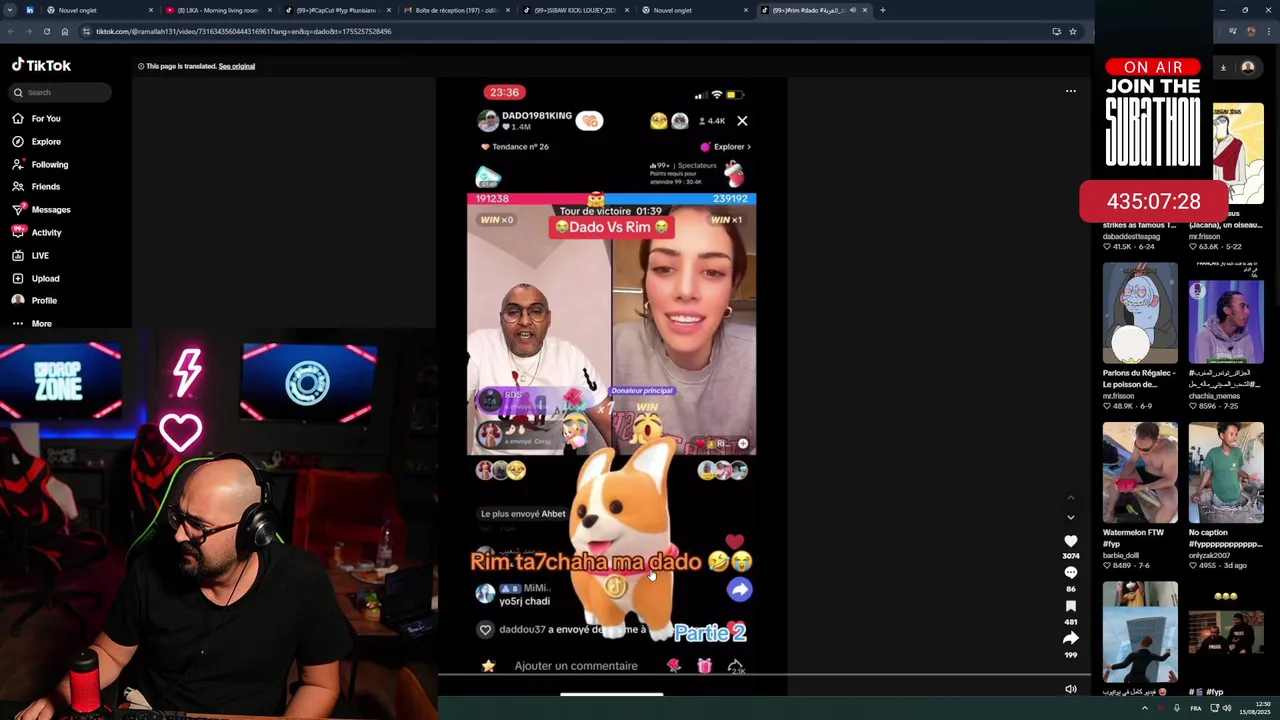Click the neon heart icon
Viewport: 1280px width, 720px height.
[181, 433]
